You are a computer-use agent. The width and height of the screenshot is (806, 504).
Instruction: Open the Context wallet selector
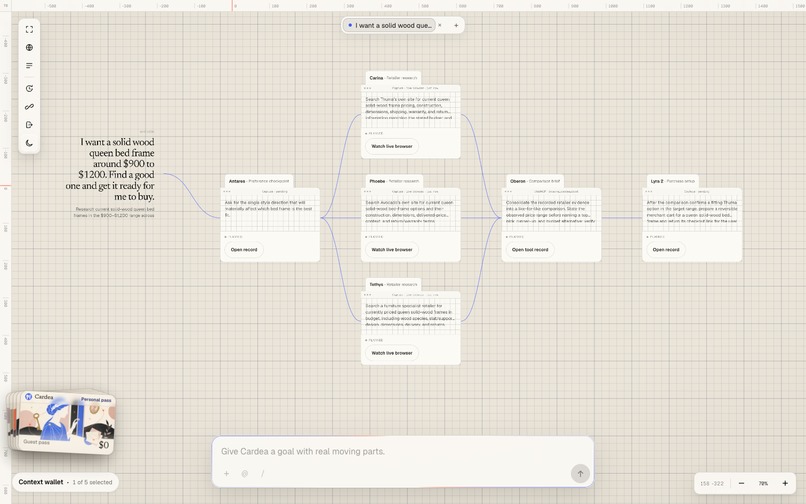click(65, 482)
